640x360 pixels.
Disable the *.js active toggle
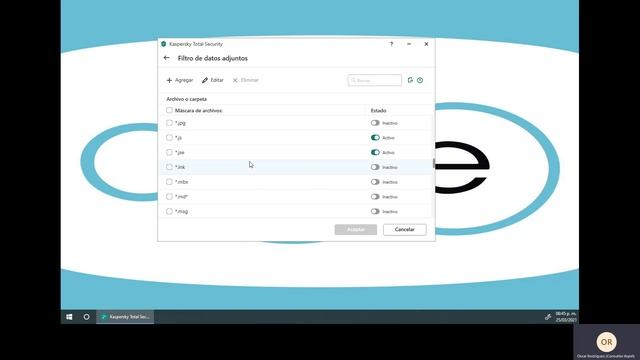[x=375, y=138]
